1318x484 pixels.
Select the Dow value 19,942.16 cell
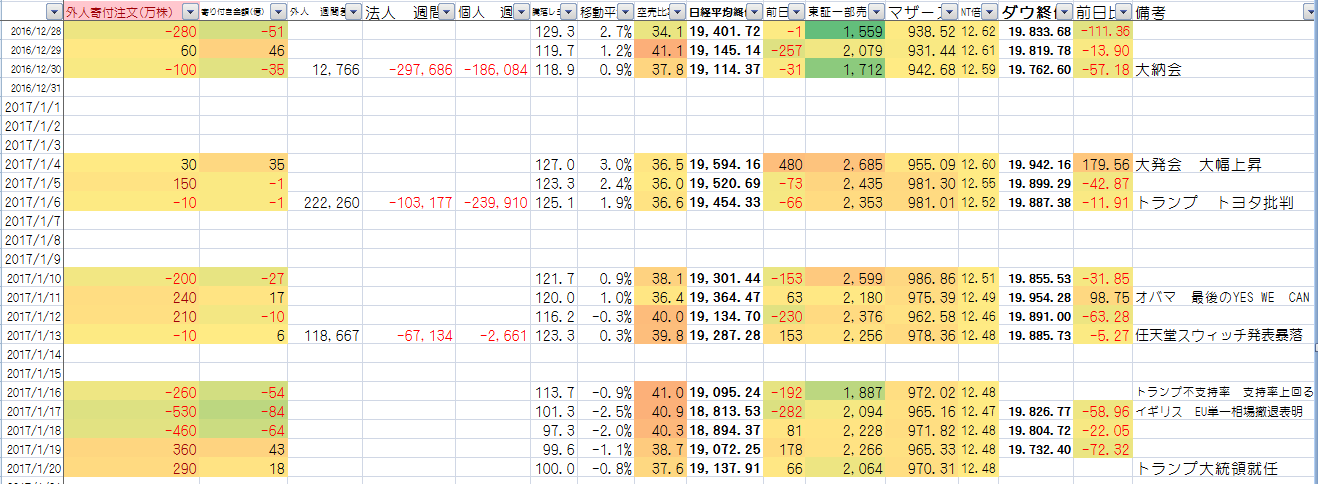coord(1035,164)
